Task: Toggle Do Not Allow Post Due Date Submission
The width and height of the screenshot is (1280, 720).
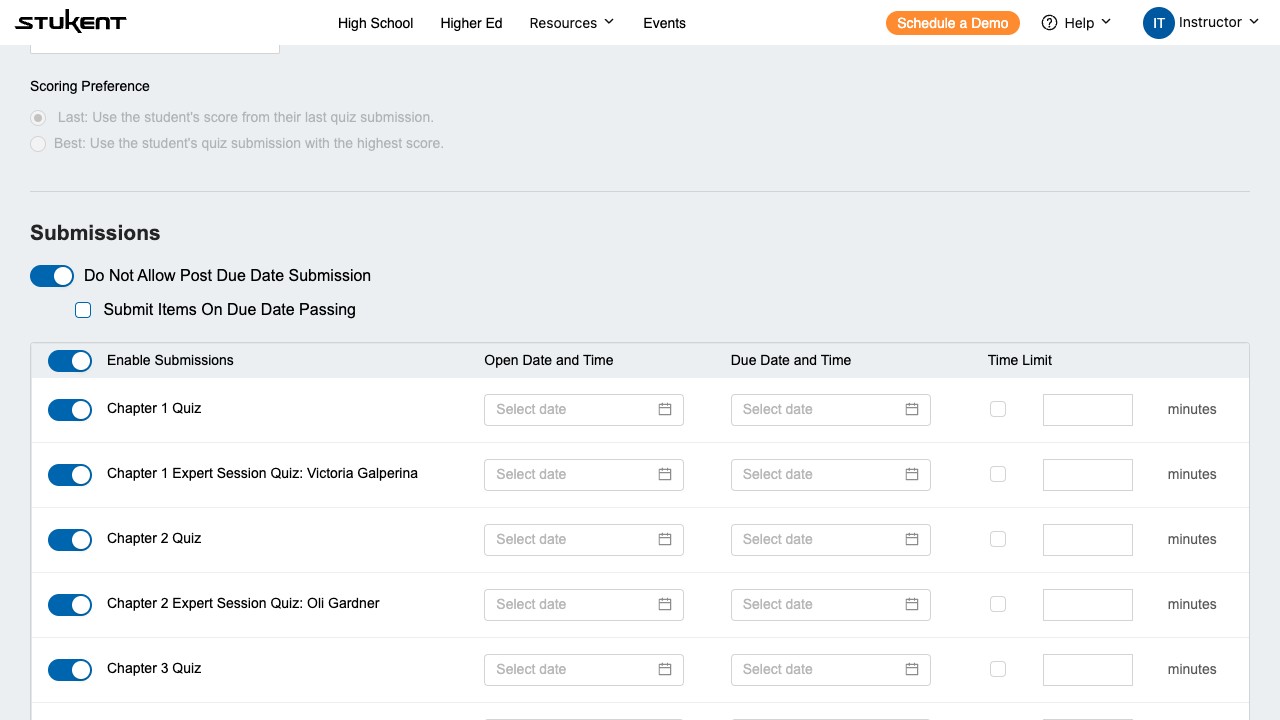Action: pyautogui.click(x=52, y=276)
